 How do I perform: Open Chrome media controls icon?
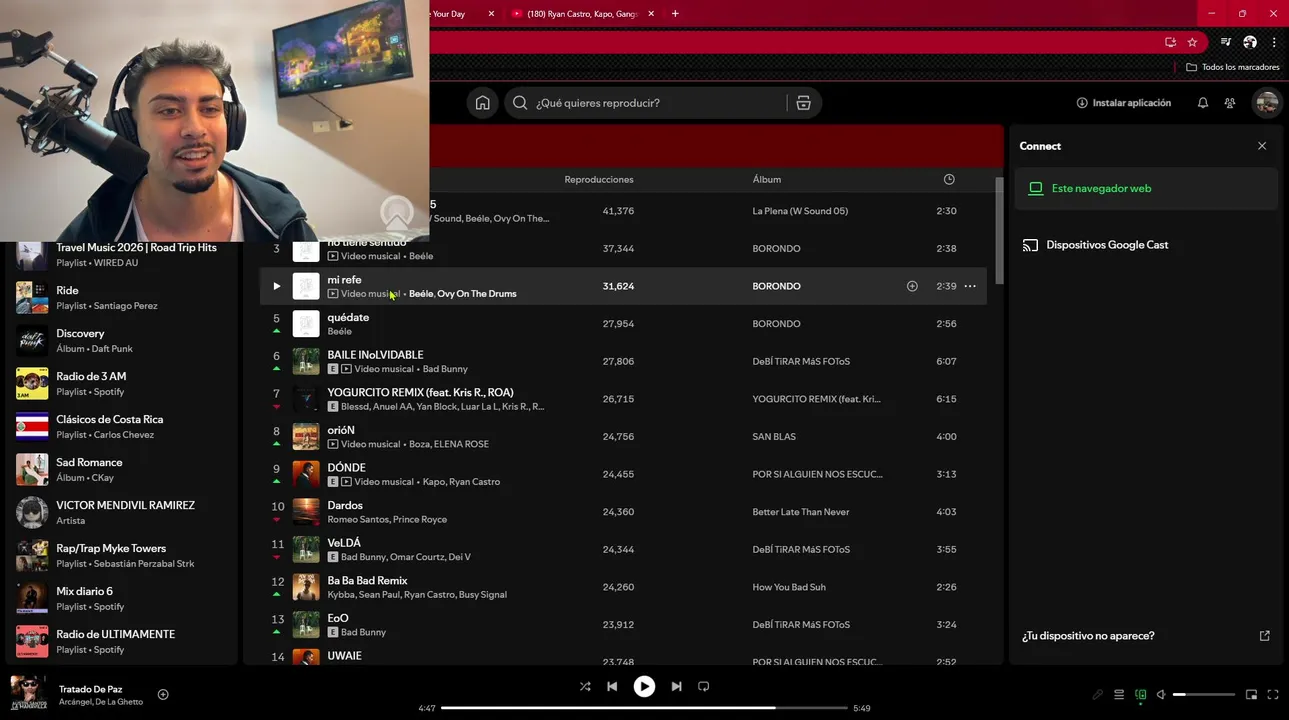[x=1226, y=42]
